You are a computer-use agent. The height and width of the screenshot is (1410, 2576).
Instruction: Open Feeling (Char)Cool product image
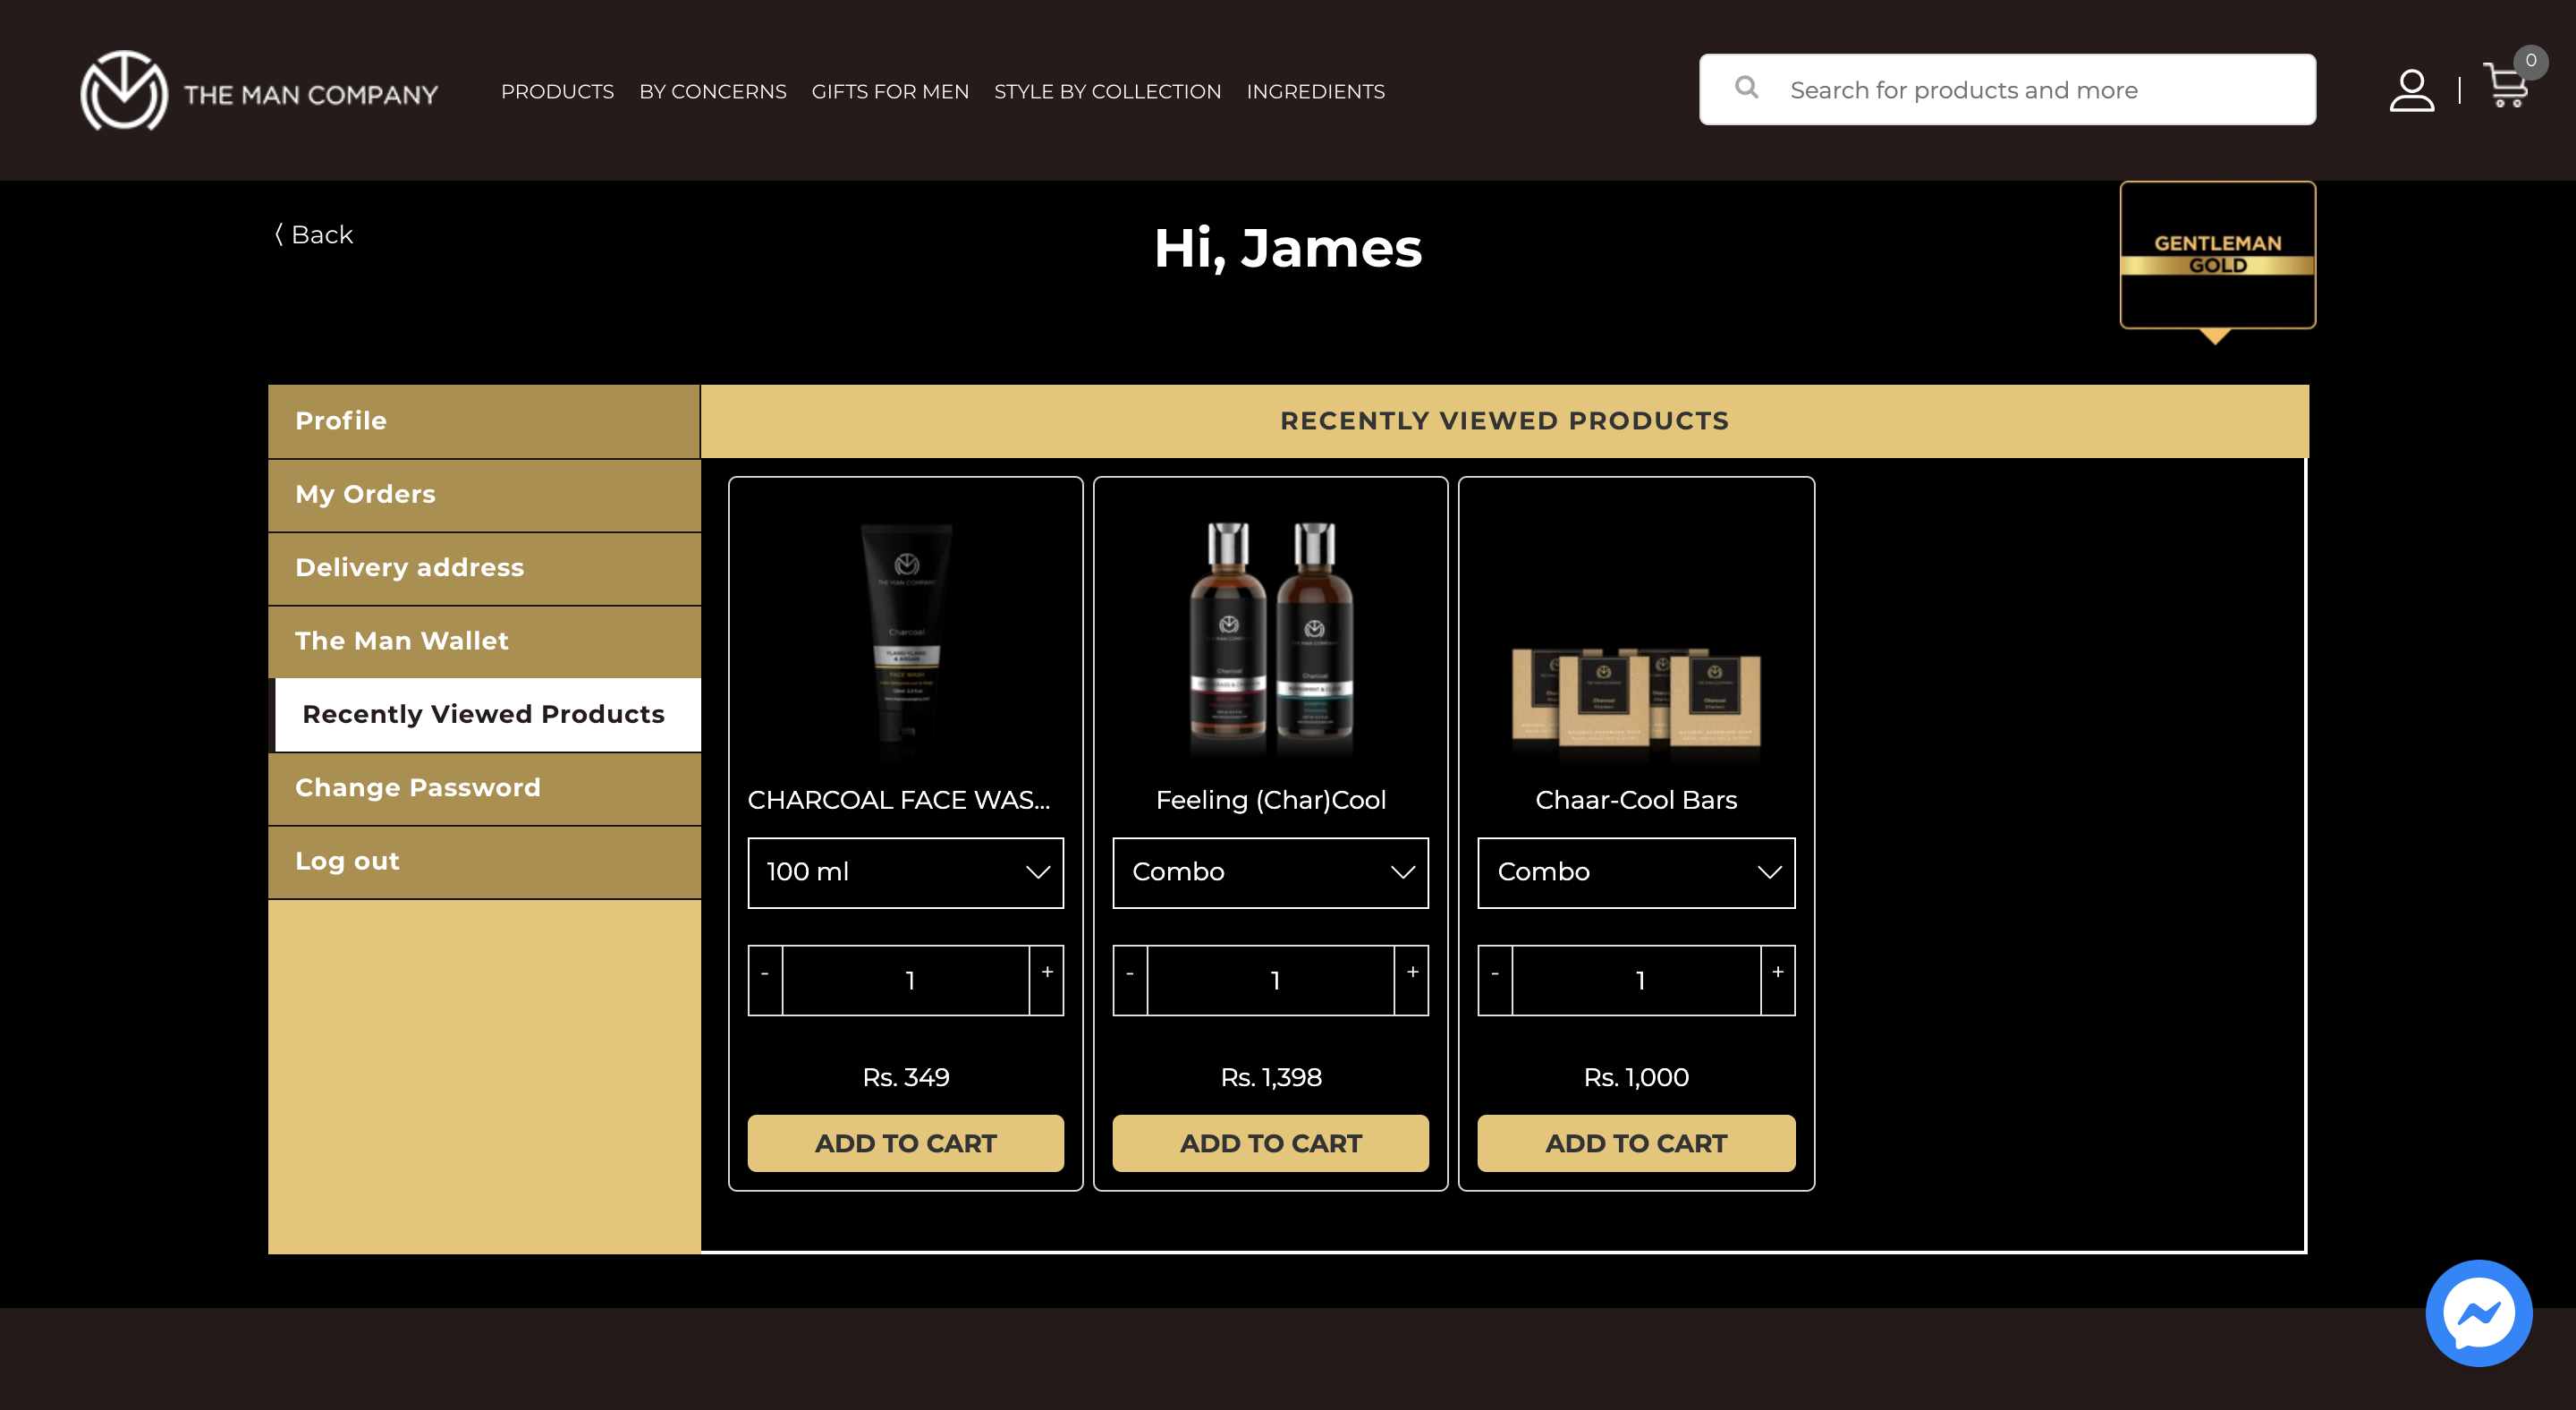(x=1271, y=638)
